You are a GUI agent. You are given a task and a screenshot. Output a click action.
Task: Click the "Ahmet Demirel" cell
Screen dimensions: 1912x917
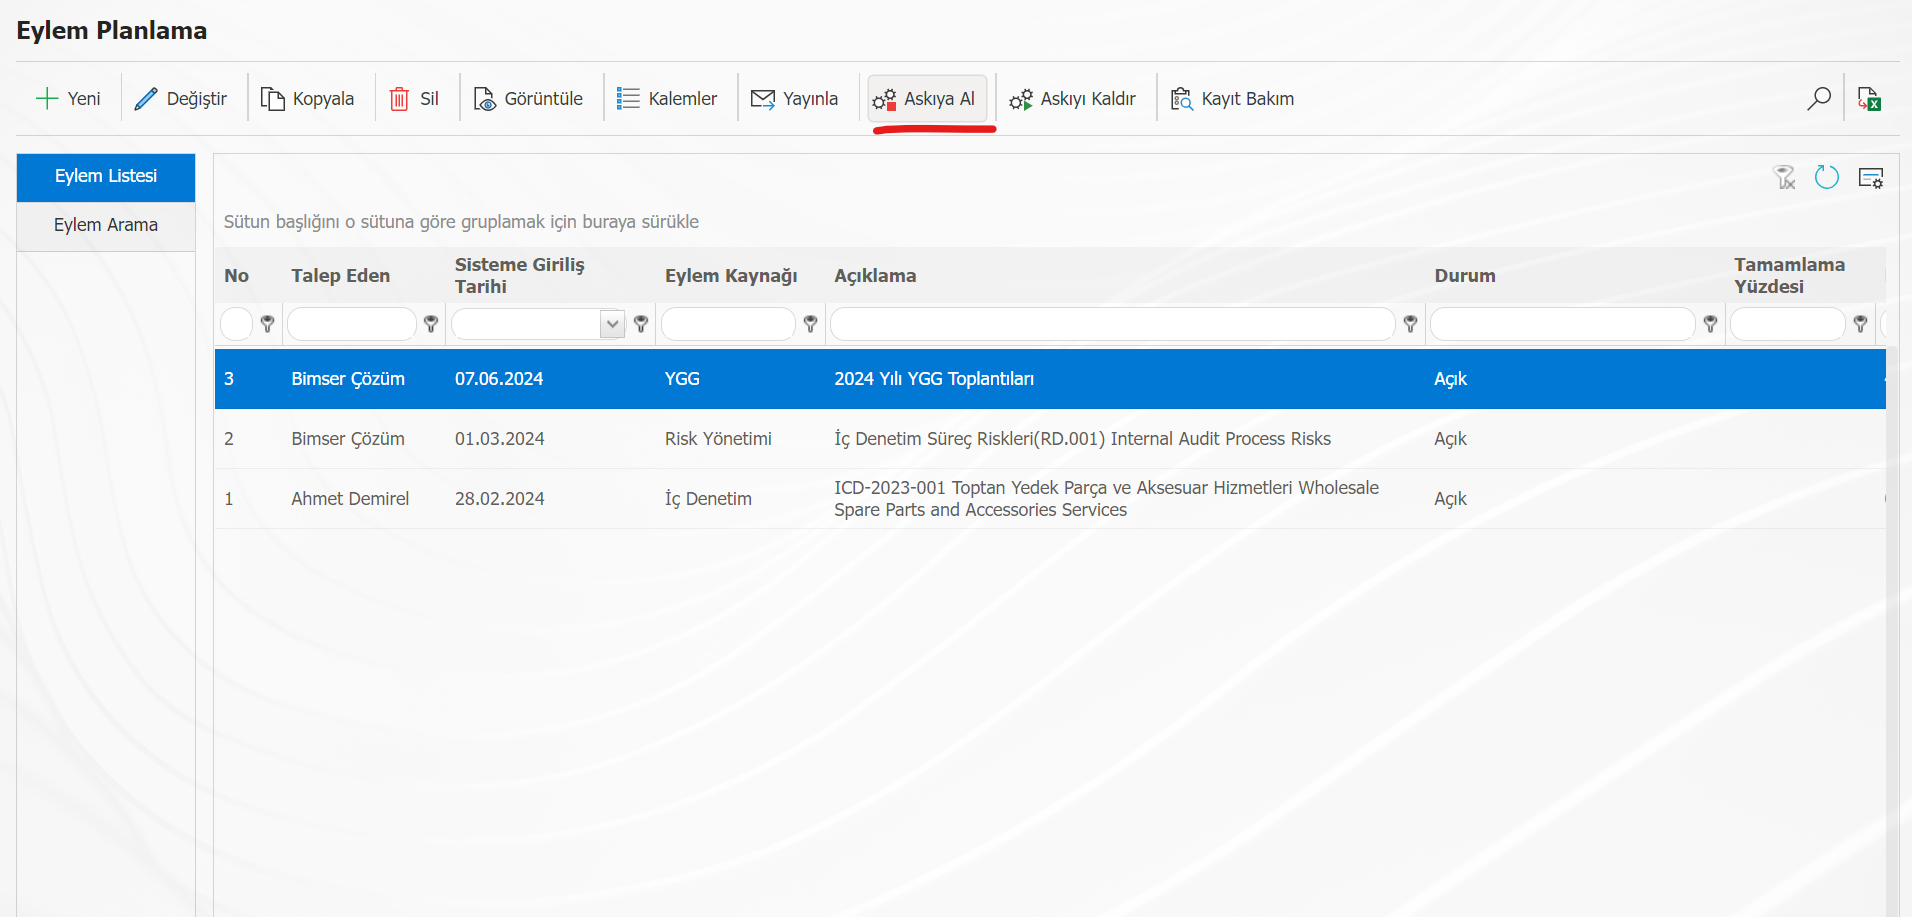tap(350, 499)
